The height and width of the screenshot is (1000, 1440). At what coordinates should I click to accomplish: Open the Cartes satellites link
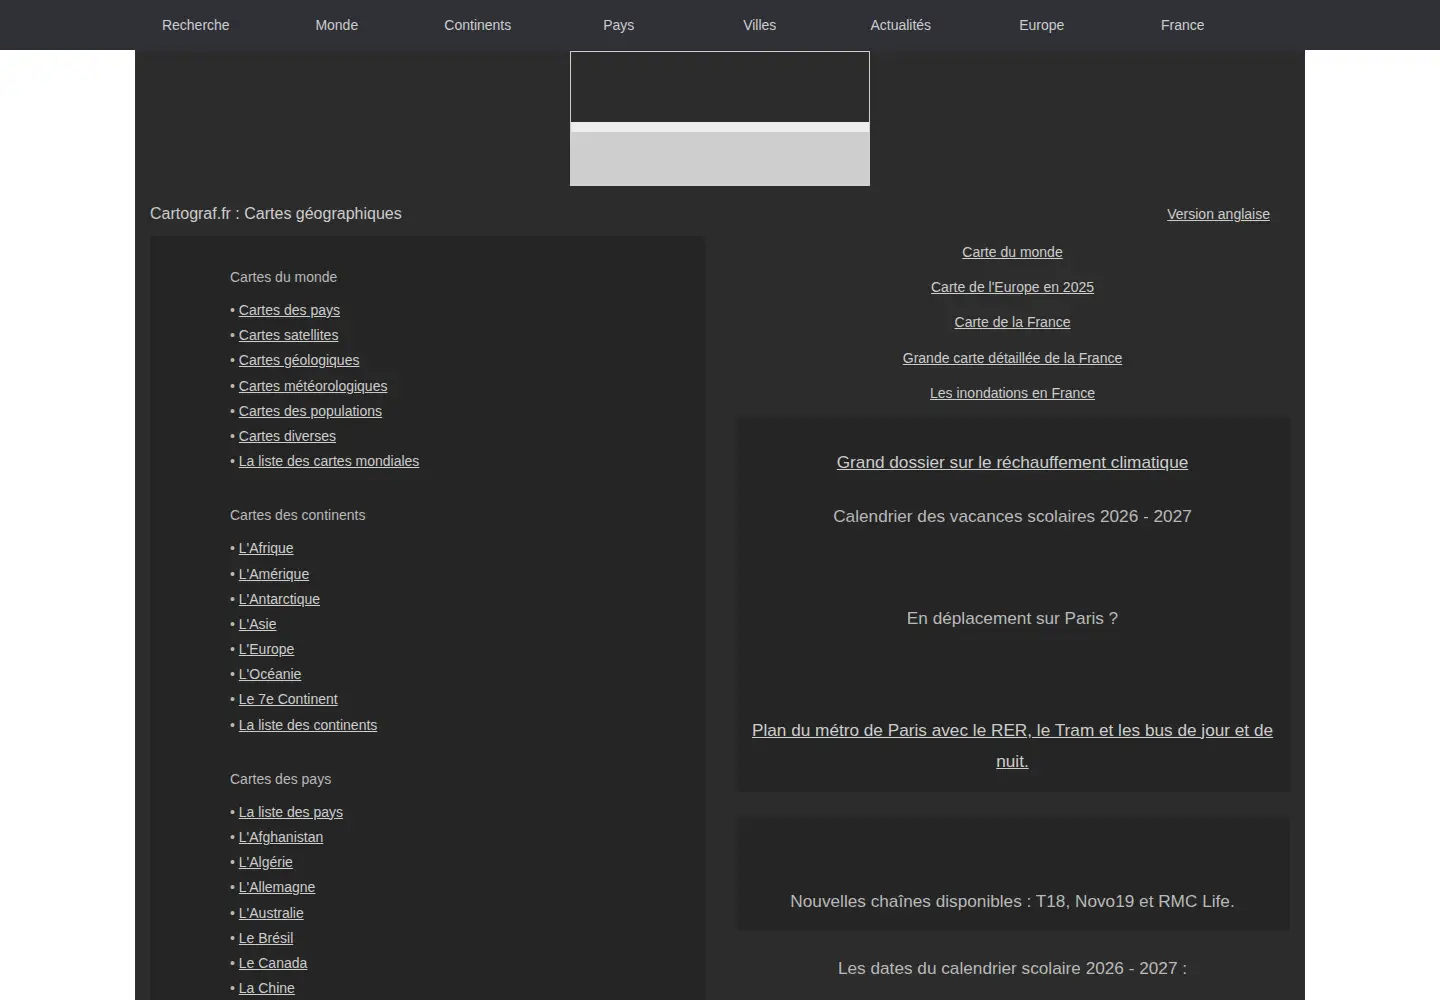pyautogui.click(x=288, y=335)
